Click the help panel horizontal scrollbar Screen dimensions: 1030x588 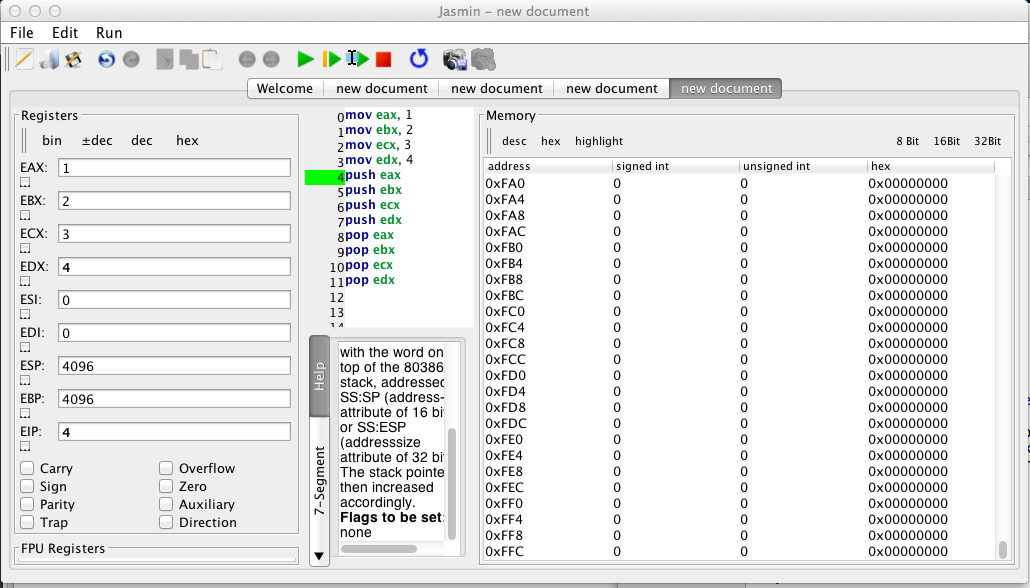click(x=378, y=548)
